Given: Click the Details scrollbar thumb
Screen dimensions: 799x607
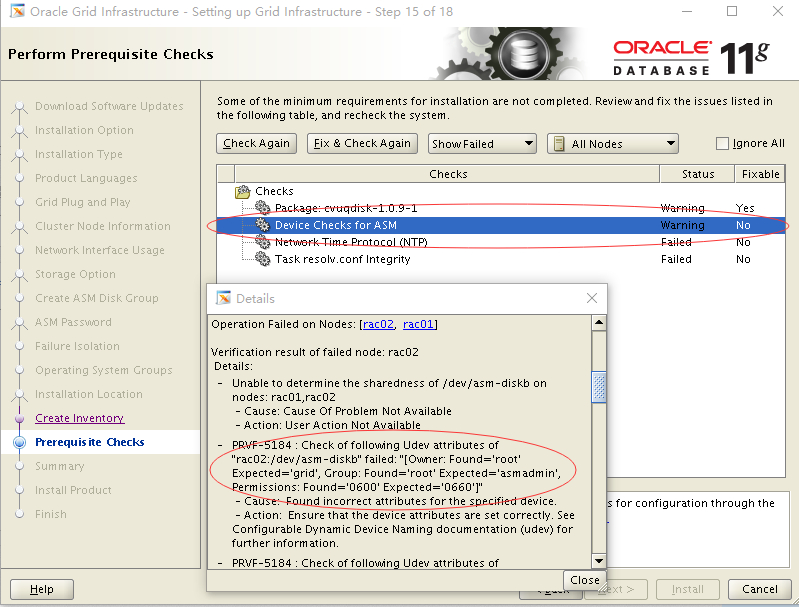Looking at the screenshot, I should 599,387.
